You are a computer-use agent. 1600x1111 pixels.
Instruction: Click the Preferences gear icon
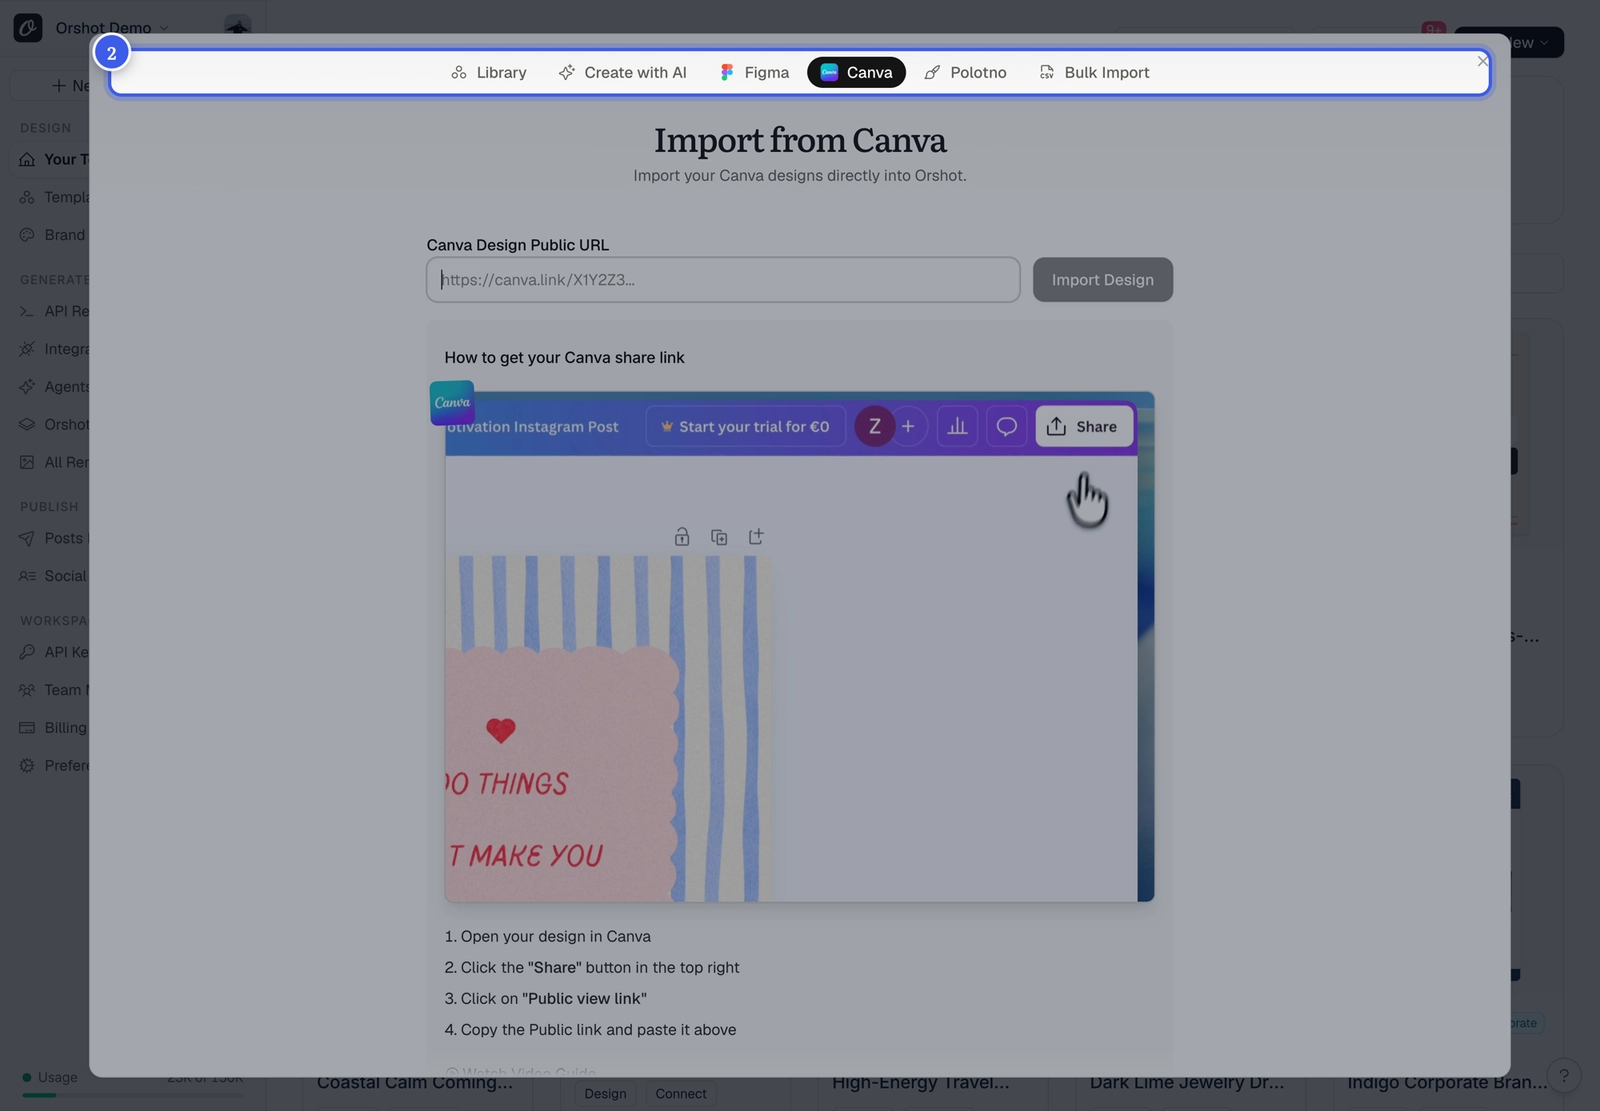pyautogui.click(x=27, y=766)
